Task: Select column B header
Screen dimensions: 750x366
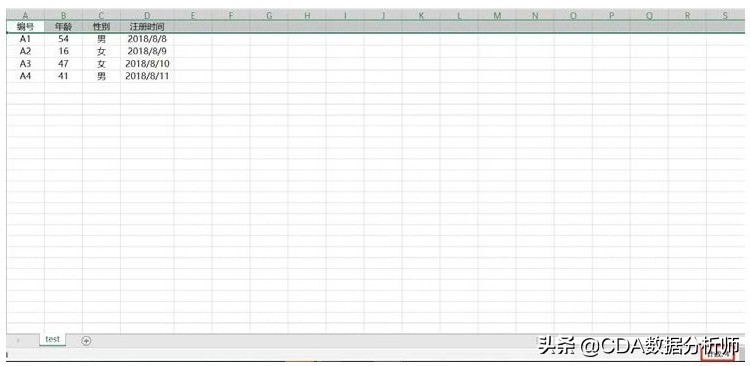Action: (64, 15)
